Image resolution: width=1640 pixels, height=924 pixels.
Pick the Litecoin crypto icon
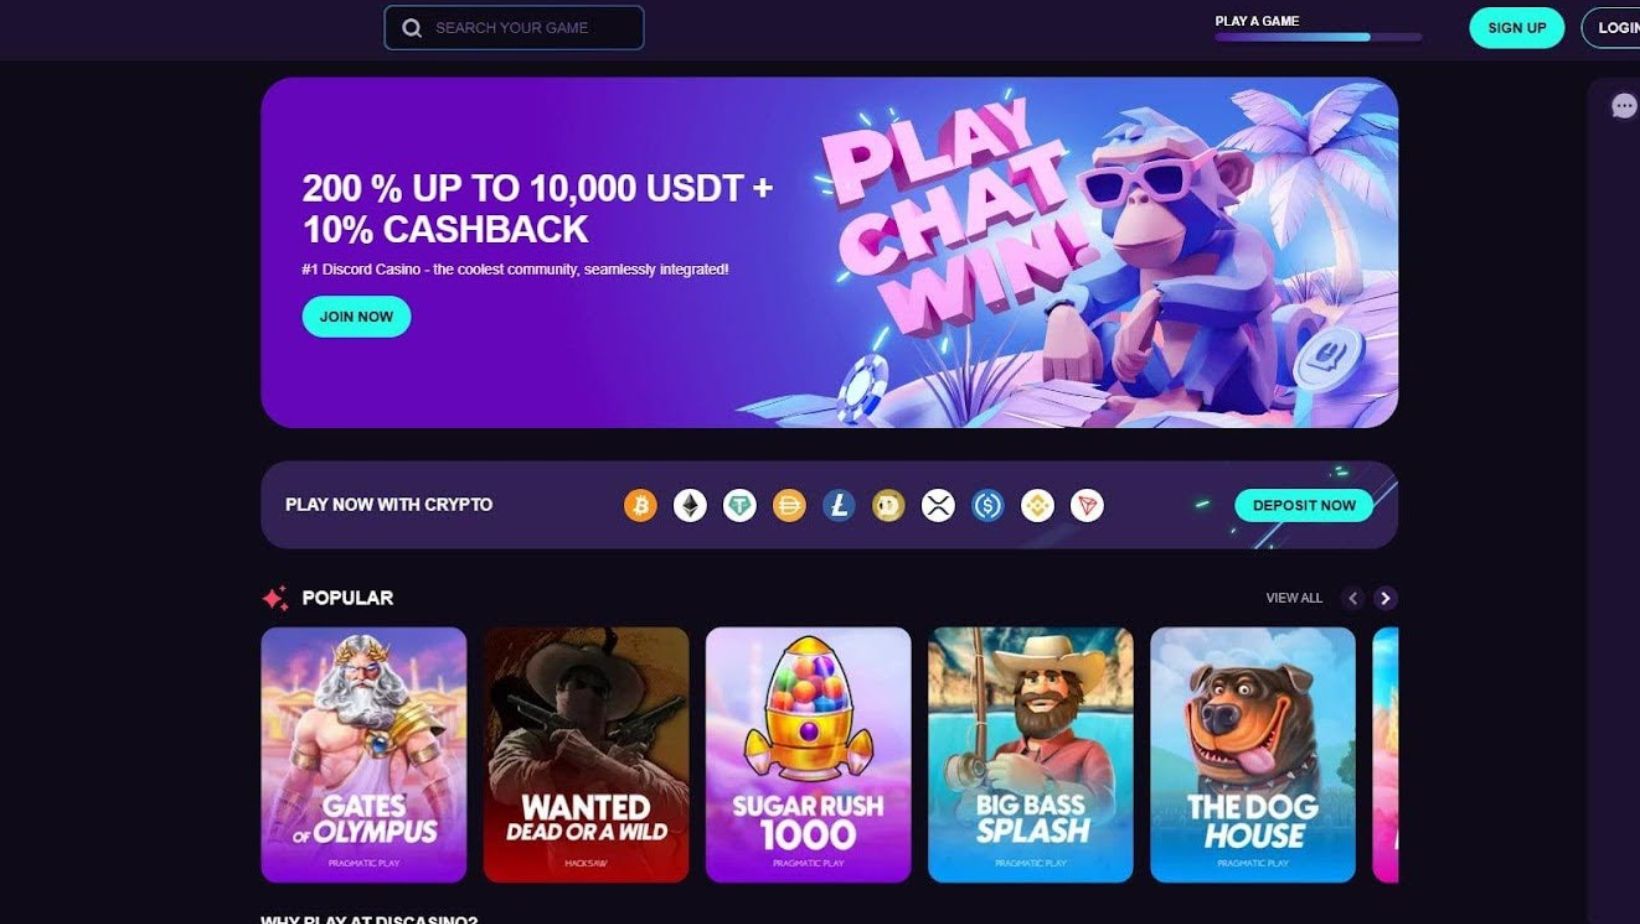(x=838, y=505)
